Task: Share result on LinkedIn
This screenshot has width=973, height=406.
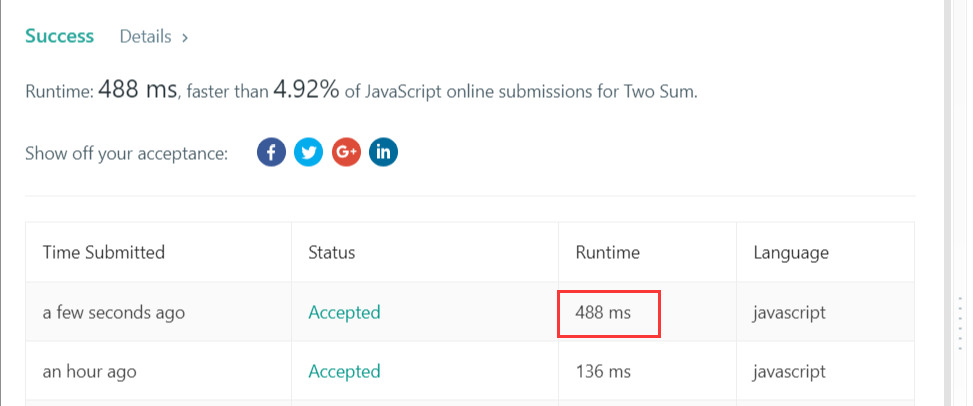Action: (x=383, y=153)
